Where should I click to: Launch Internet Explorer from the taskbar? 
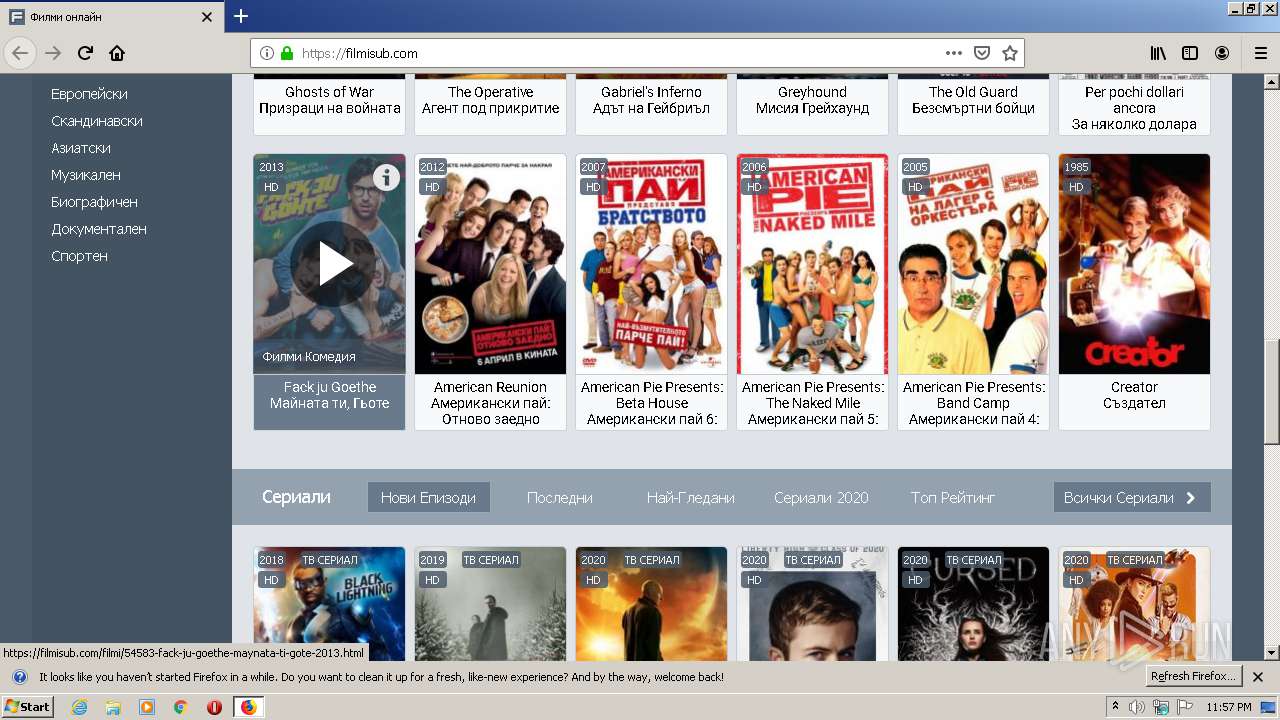[x=79, y=707]
